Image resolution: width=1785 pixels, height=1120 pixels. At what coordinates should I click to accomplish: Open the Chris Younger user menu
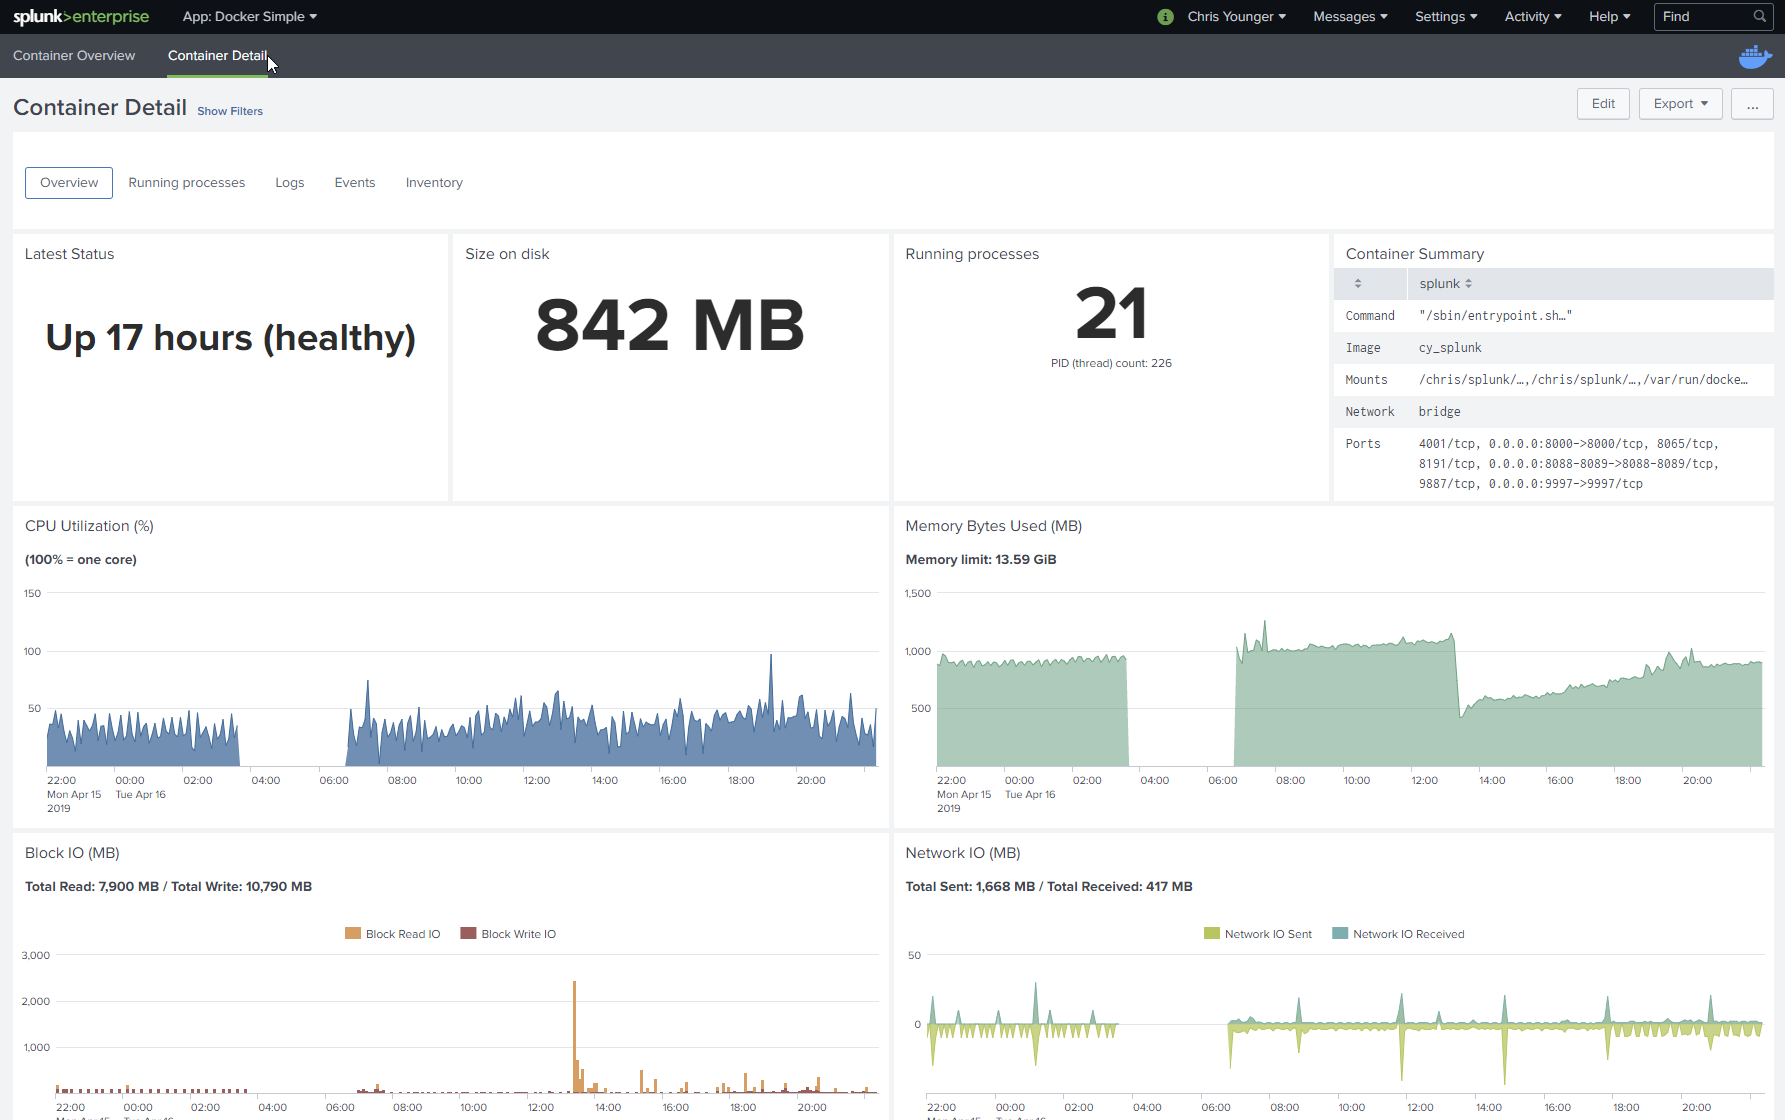click(1236, 17)
